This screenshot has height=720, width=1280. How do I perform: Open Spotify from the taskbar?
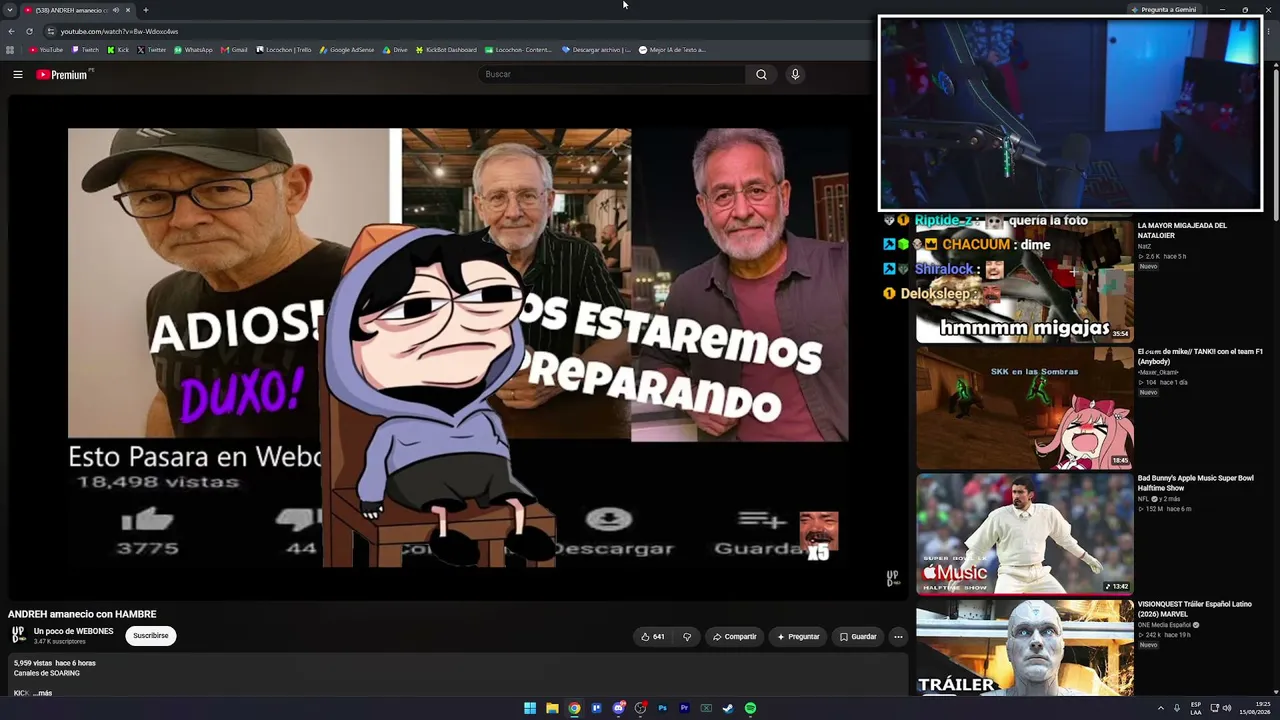point(750,708)
